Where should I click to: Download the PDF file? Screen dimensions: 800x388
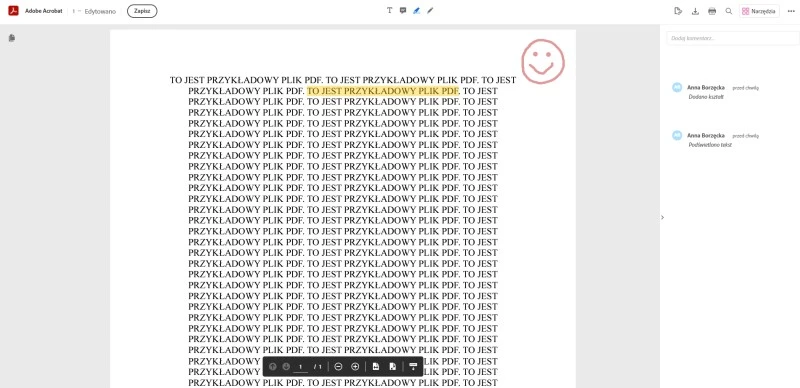(x=695, y=11)
